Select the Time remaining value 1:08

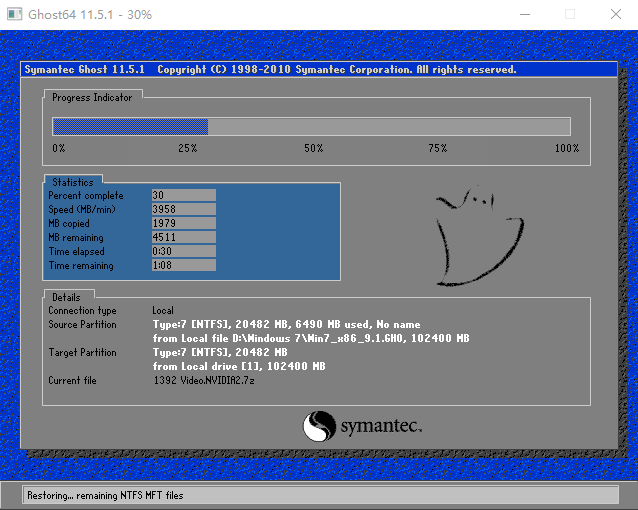point(184,265)
